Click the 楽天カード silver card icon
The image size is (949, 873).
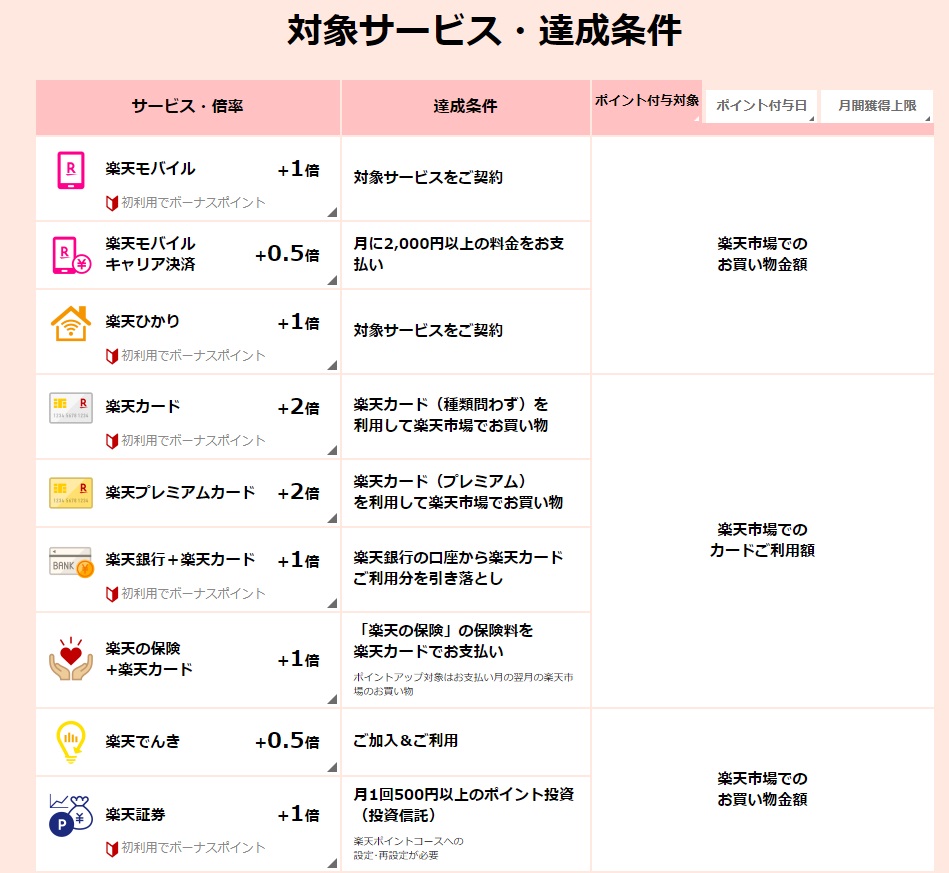click(71, 407)
